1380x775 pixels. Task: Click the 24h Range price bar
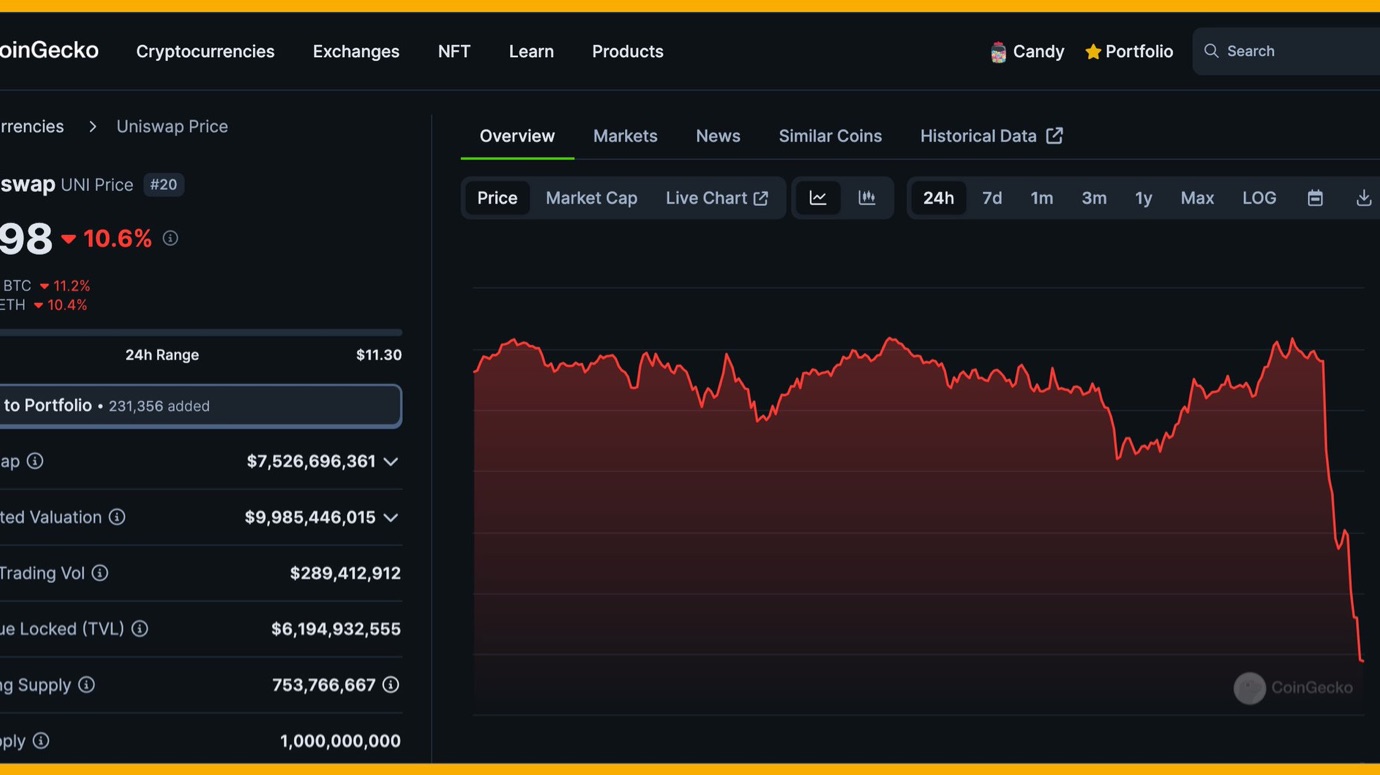[x=200, y=332]
